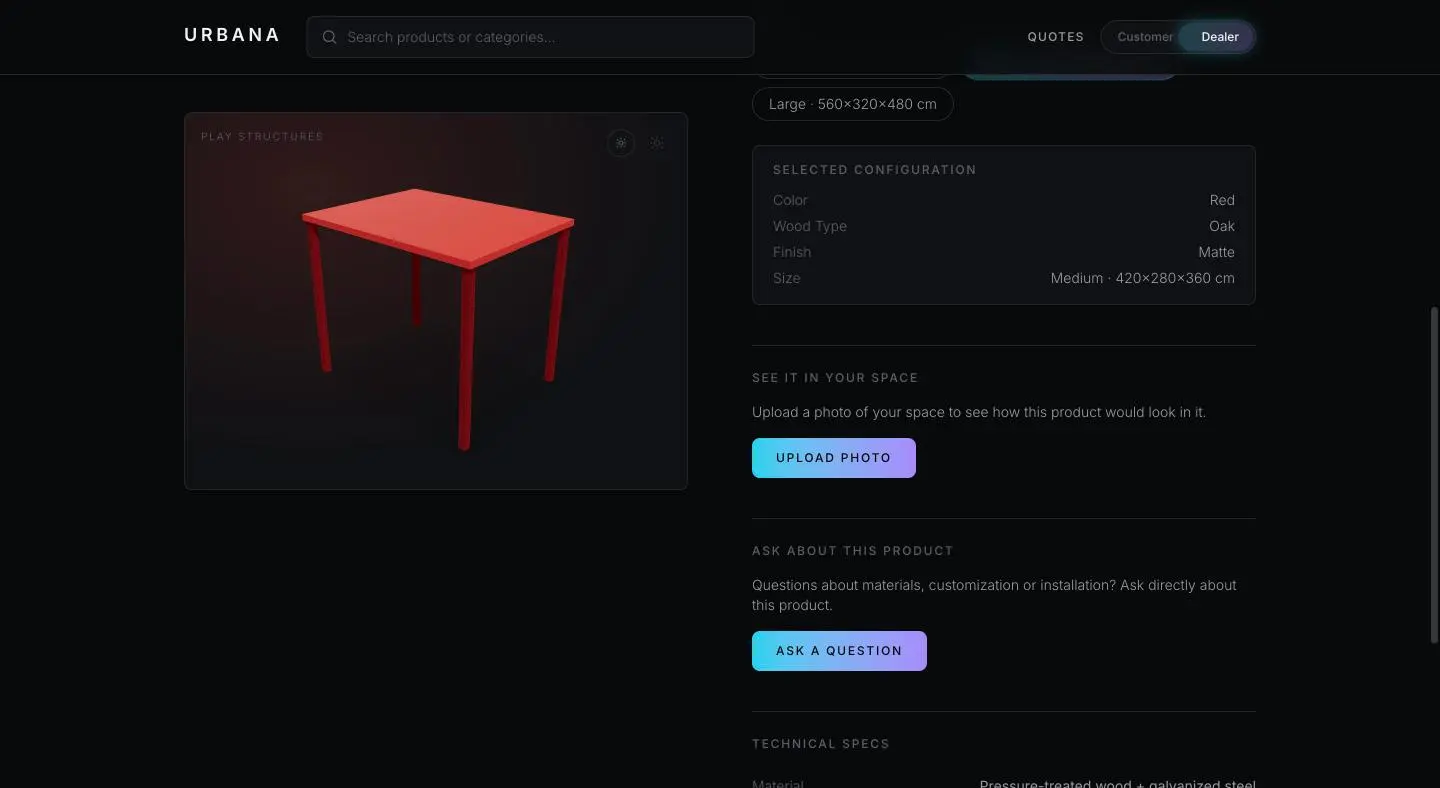Click the Ask a Question button
This screenshot has width=1440, height=788.
coord(839,651)
